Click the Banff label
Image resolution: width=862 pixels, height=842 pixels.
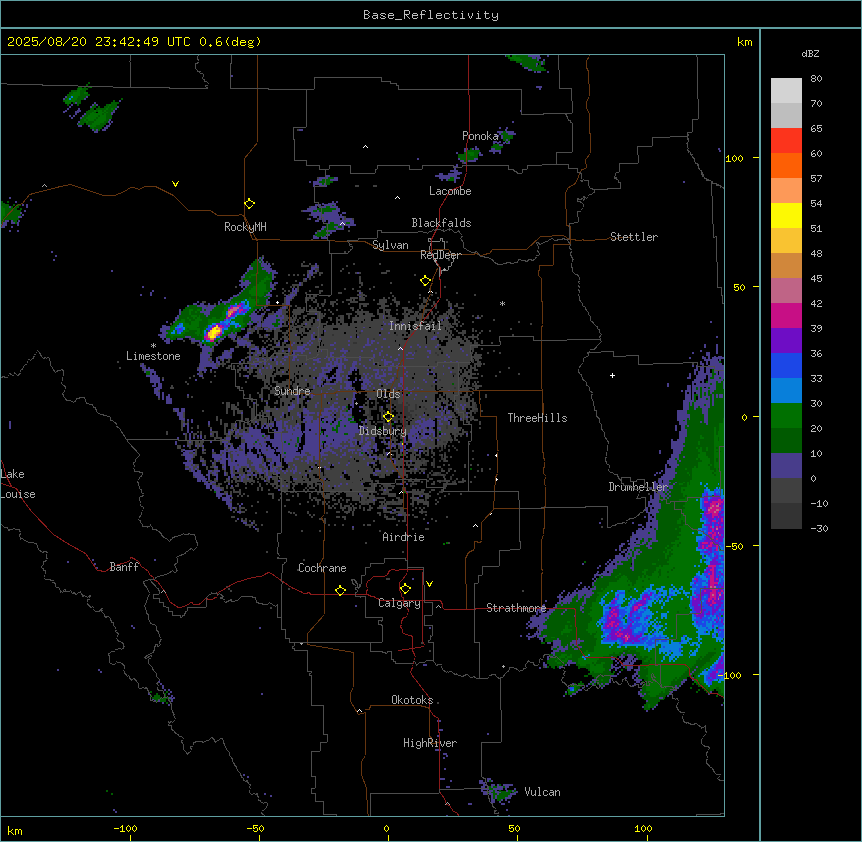click(124, 567)
